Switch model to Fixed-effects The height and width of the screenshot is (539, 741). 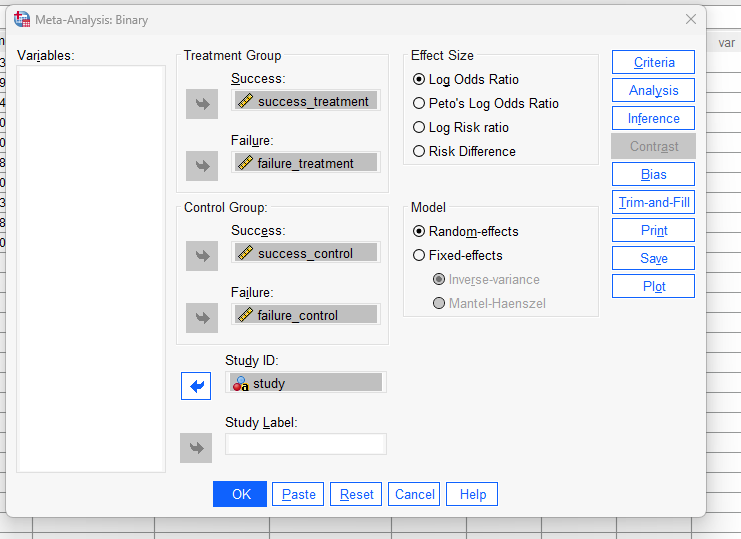(x=420, y=256)
